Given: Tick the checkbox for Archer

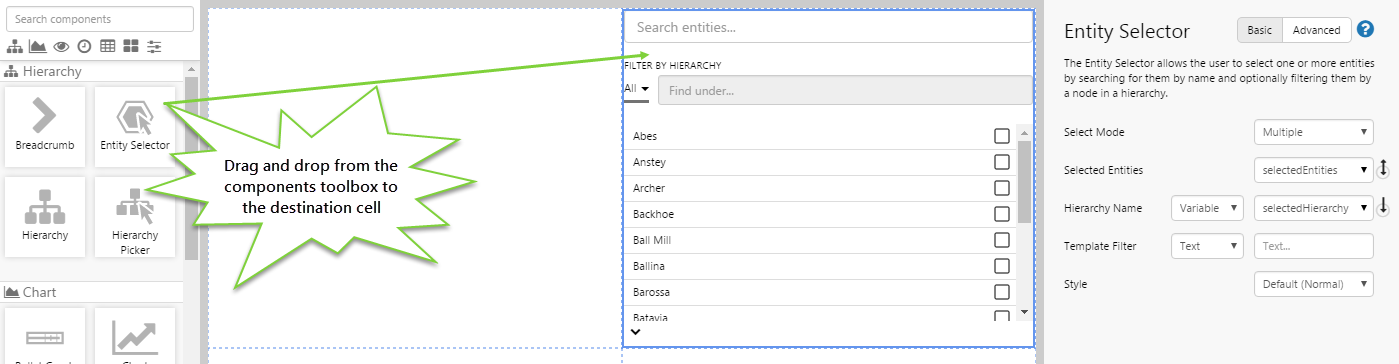Looking at the screenshot, I should (x=1001, y=188).
